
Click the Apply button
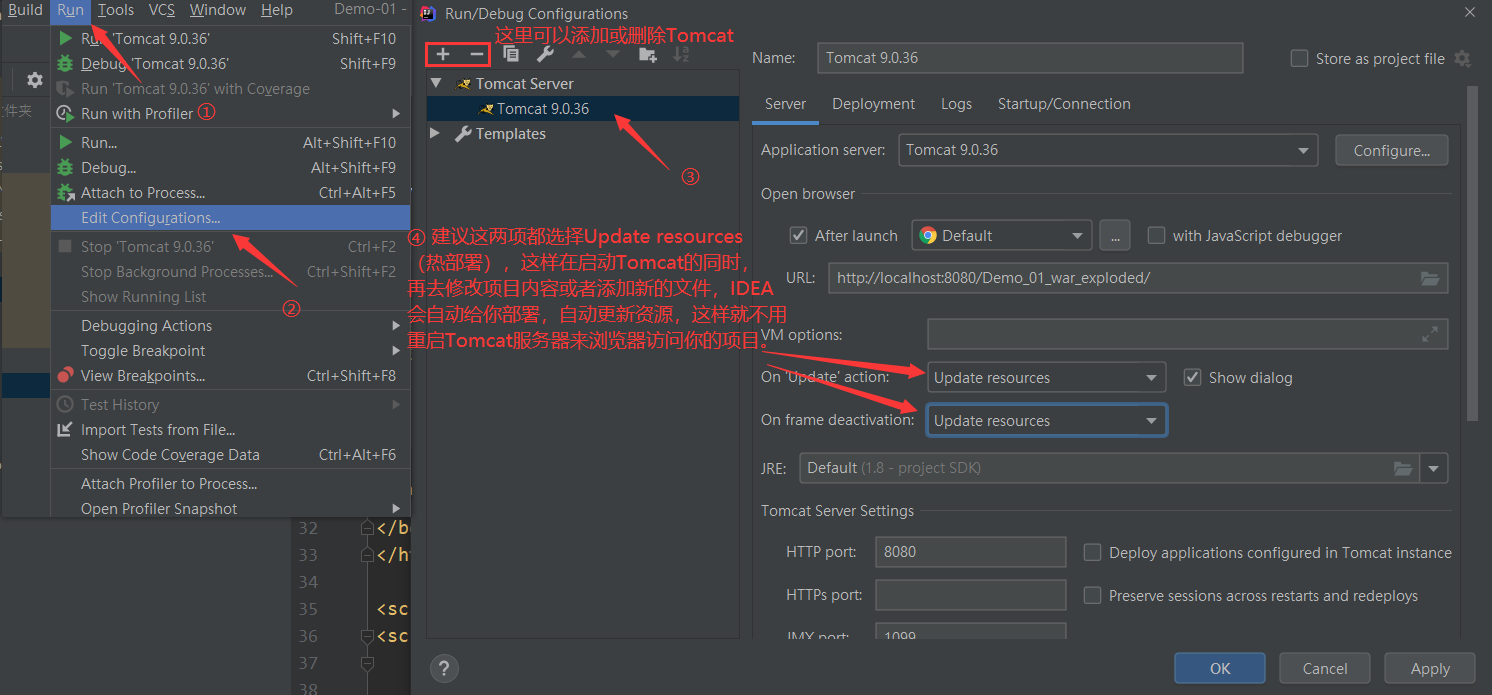point(1430,668)
